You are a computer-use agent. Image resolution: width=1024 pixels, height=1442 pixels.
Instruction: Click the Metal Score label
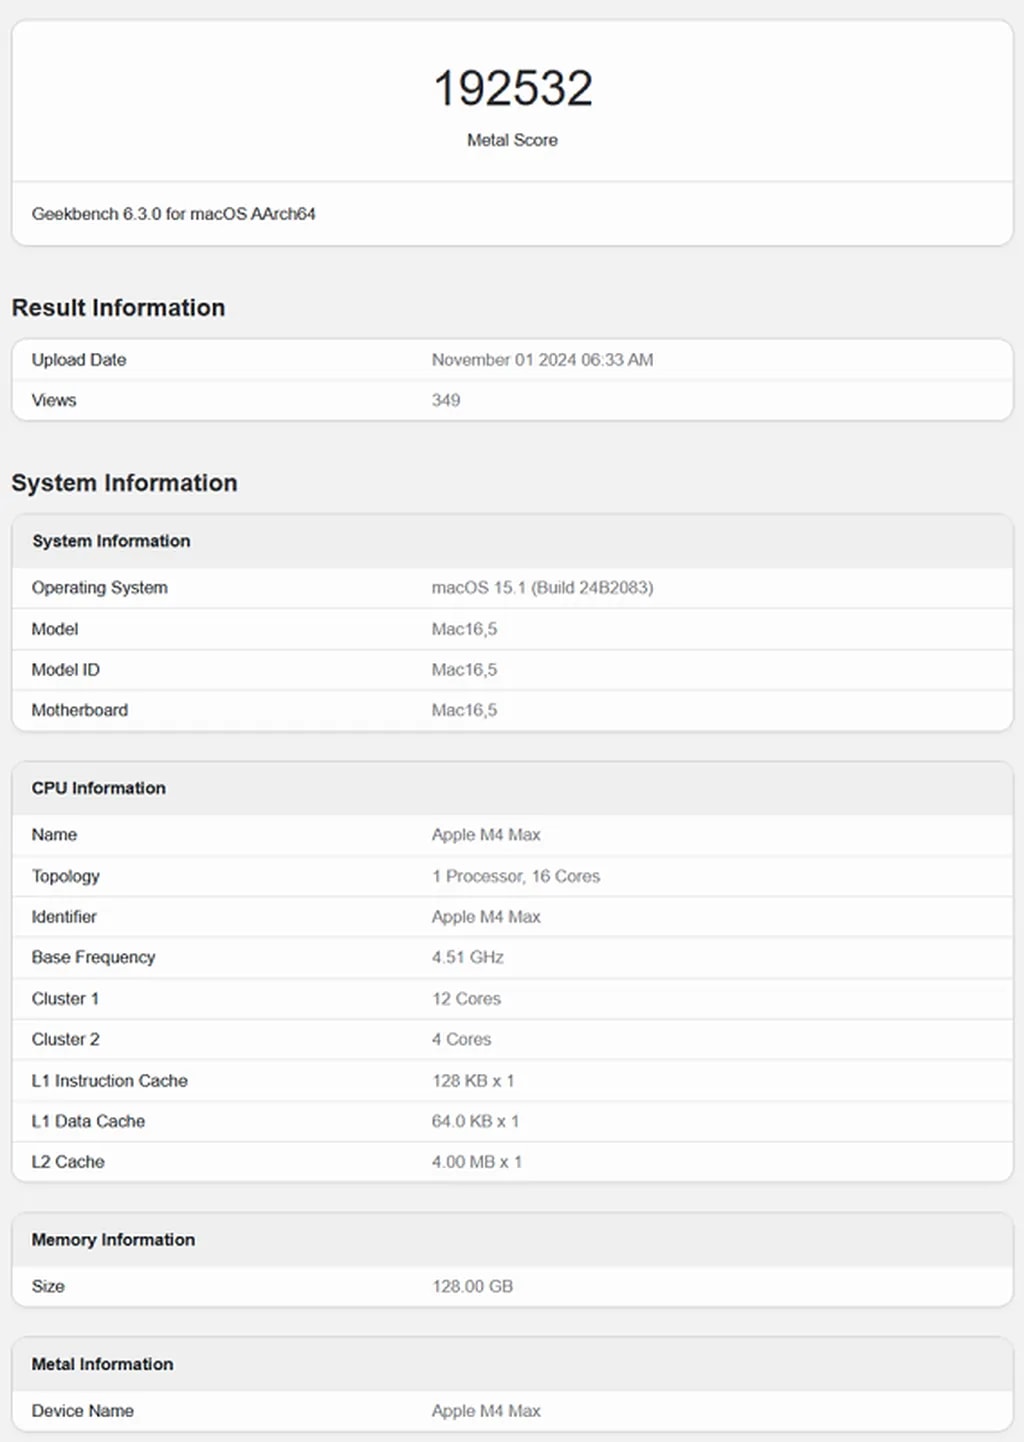pyautogui.click(x=512, y=140)
